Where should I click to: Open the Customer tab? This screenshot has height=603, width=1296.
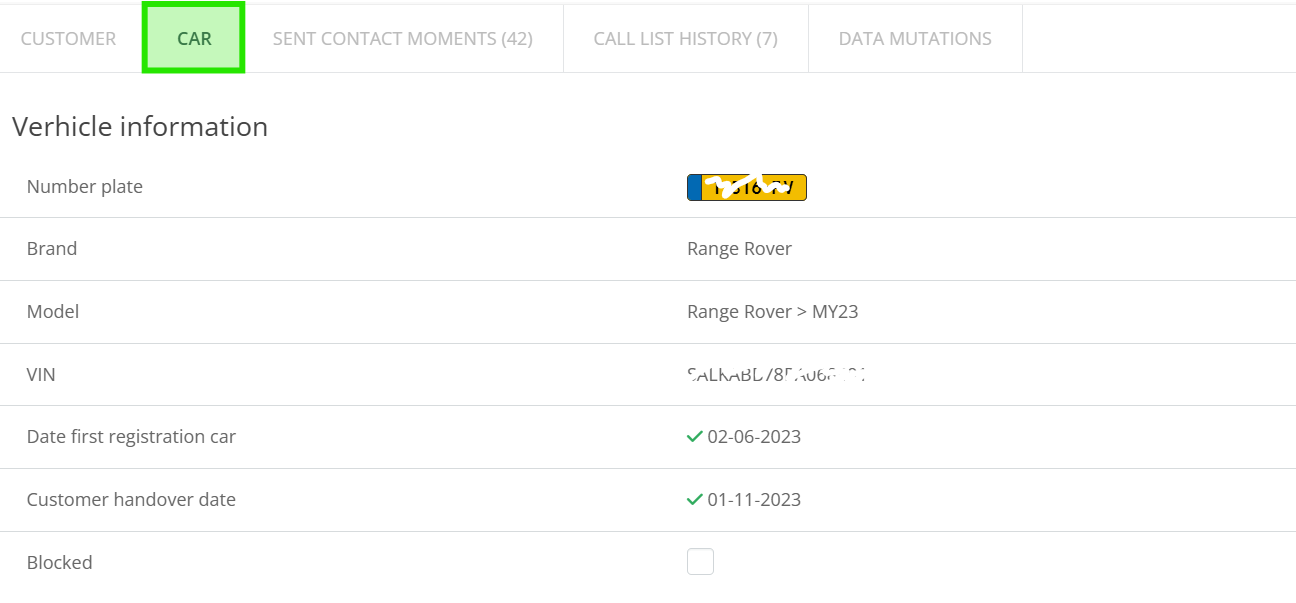click(x=68, y=39)
